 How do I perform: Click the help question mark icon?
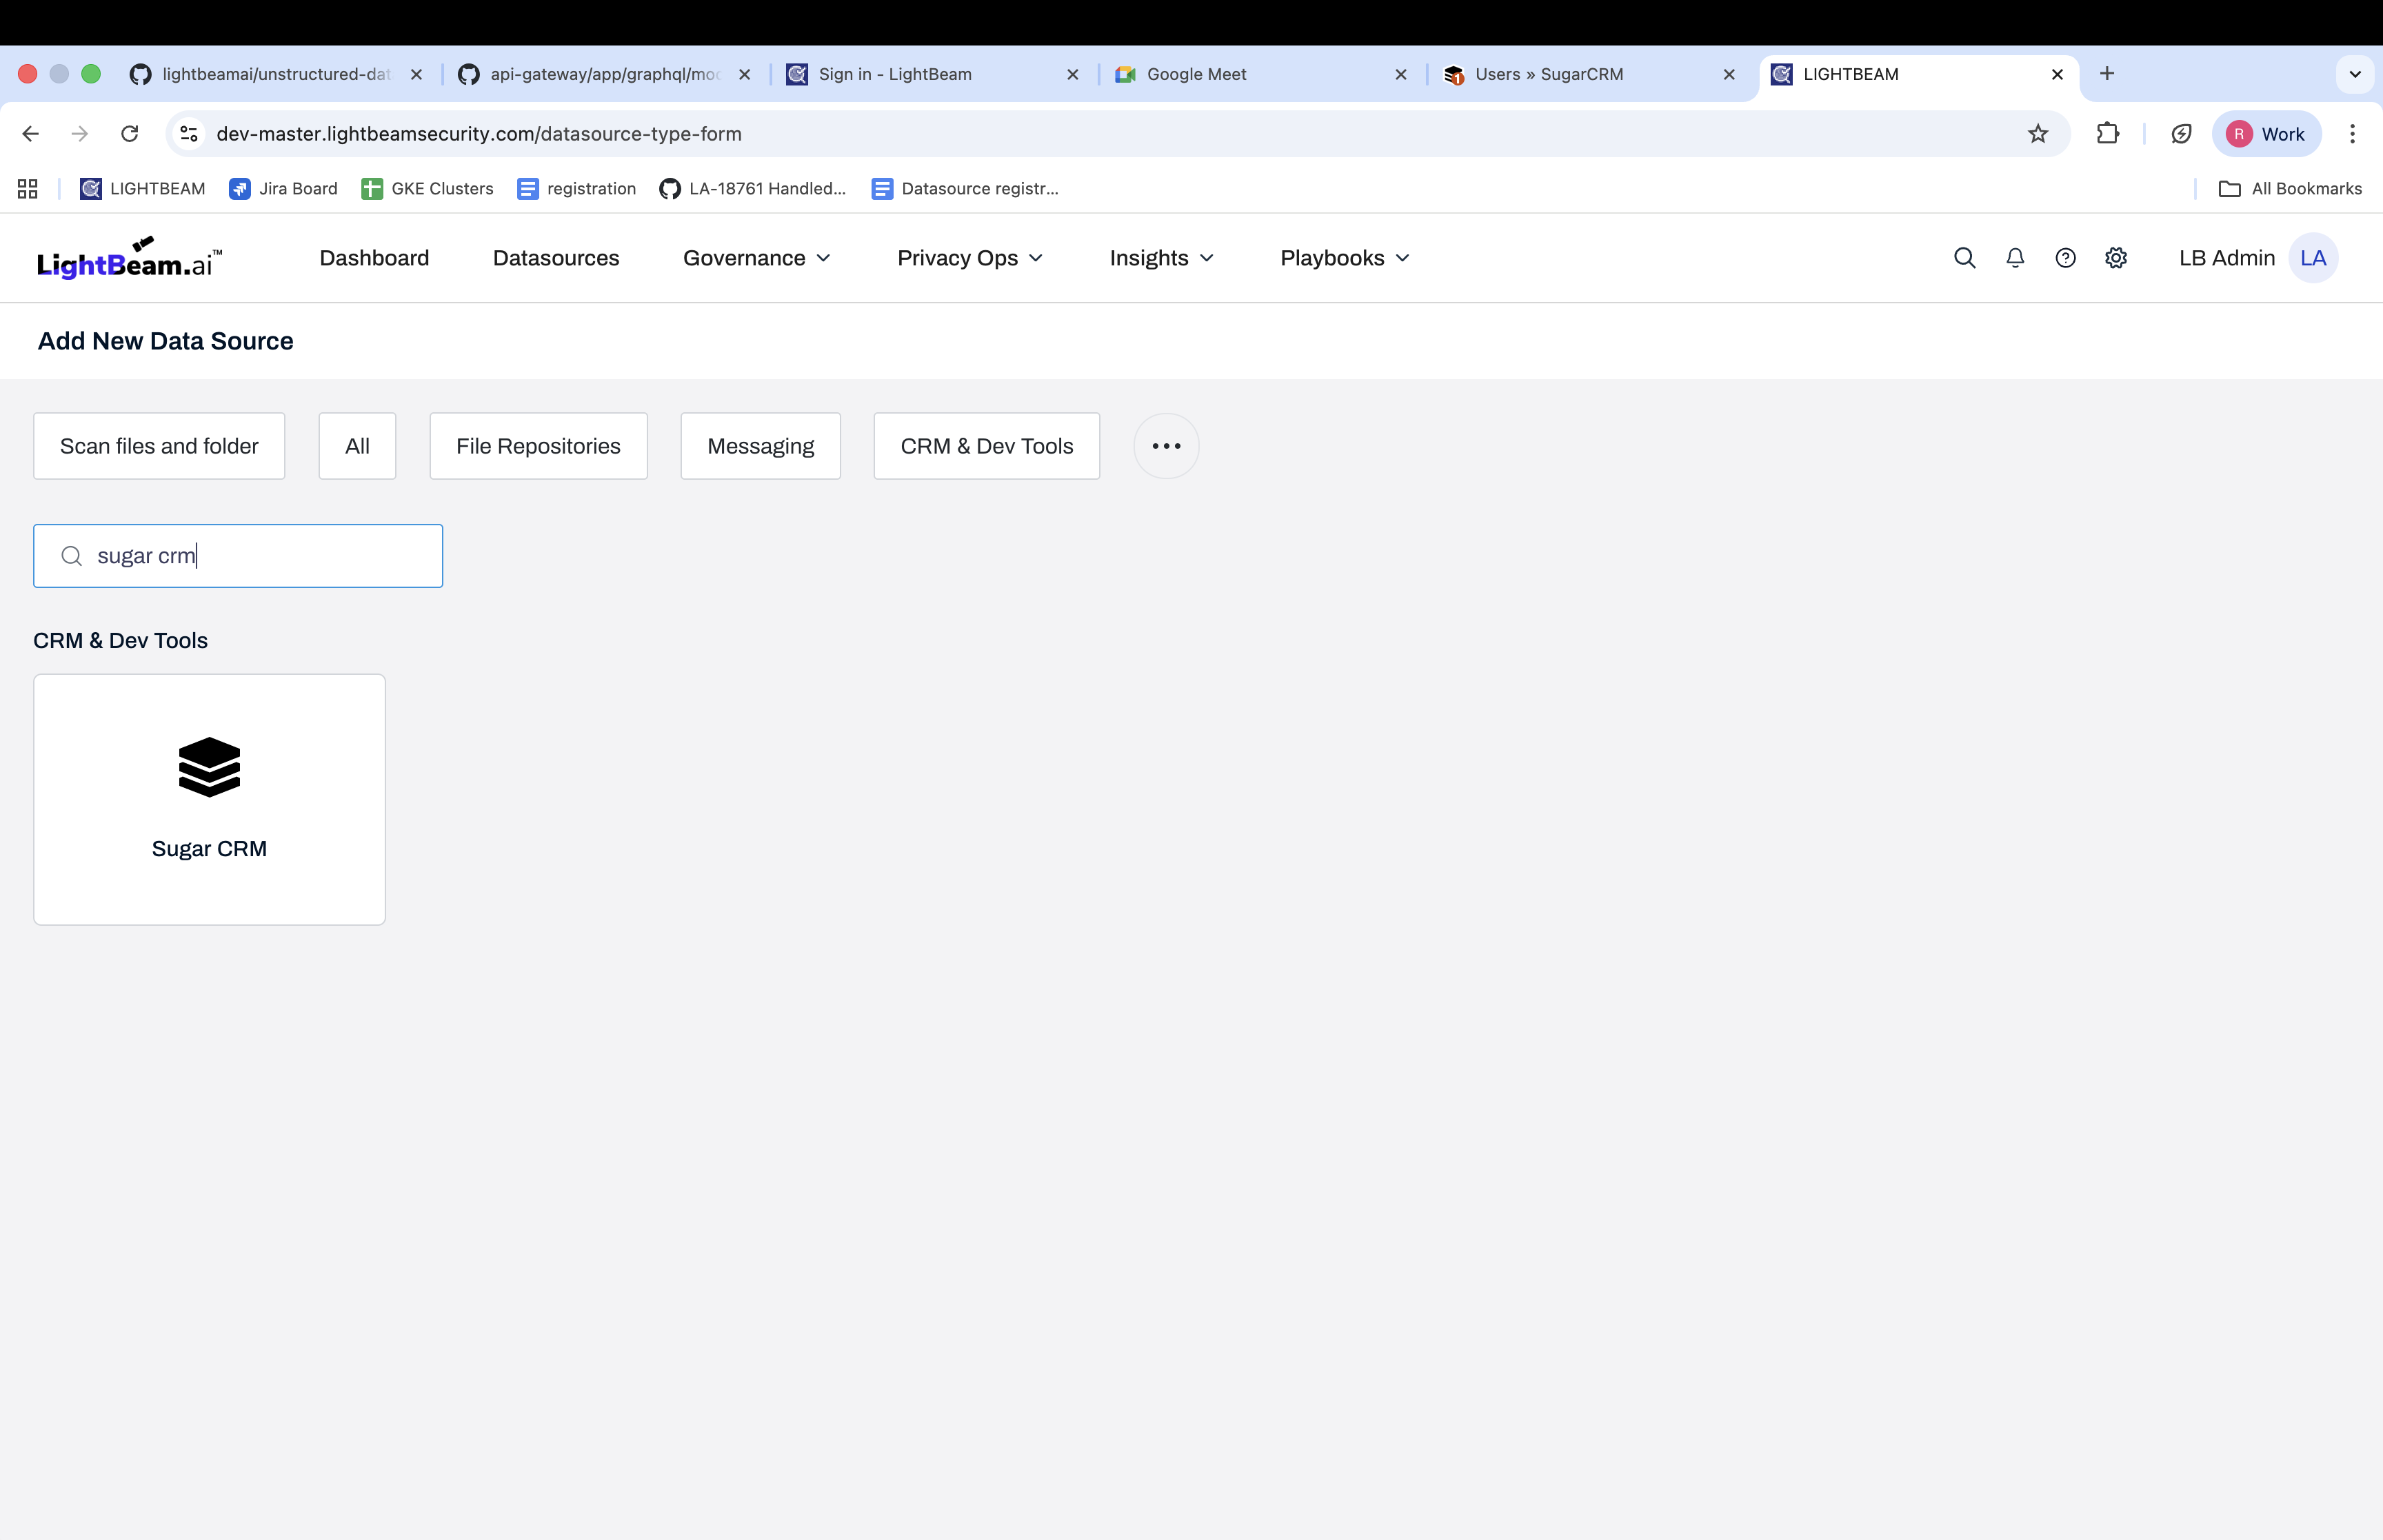2065,258
